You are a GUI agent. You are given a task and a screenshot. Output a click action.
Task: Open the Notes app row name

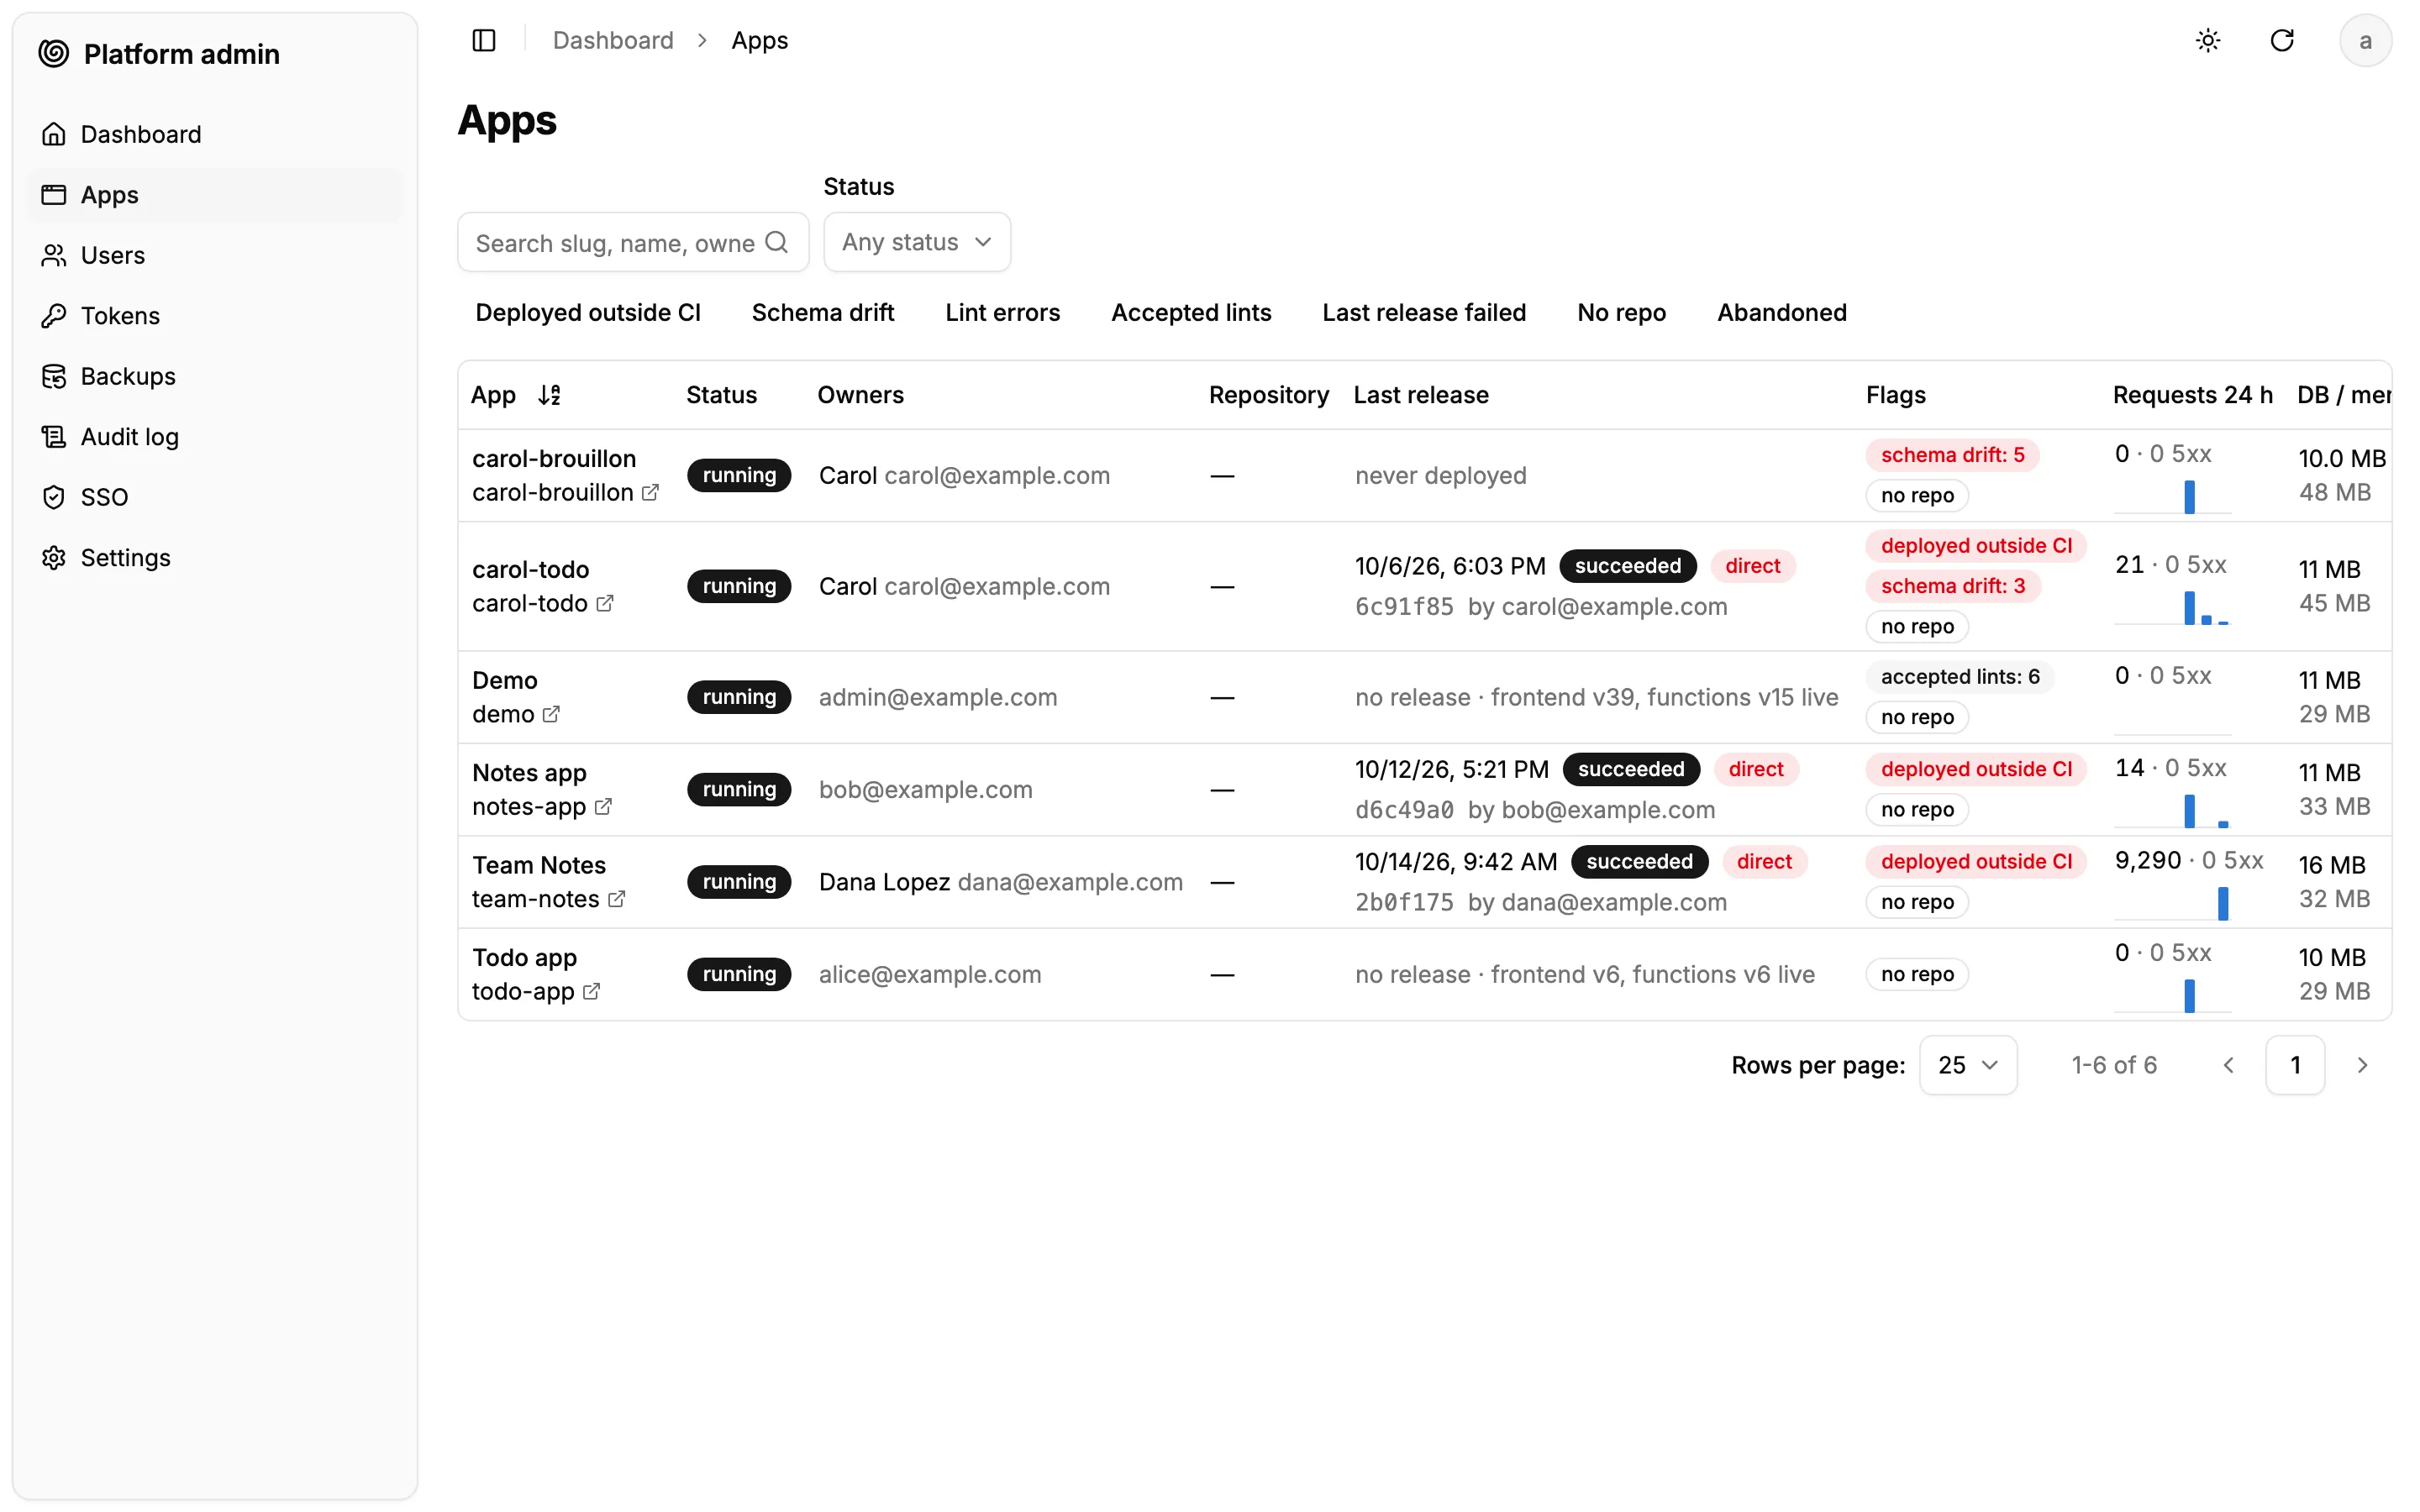click(529, 772)
